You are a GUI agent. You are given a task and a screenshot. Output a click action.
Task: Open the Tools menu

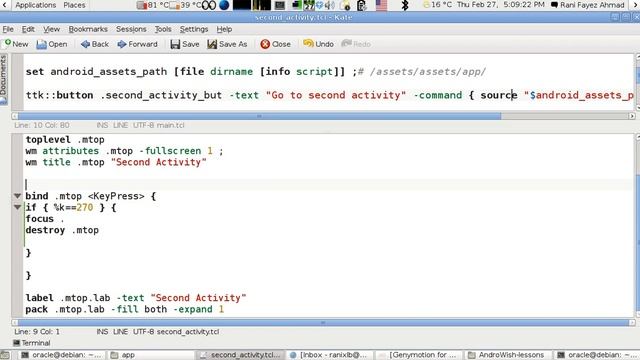point(163,29)
